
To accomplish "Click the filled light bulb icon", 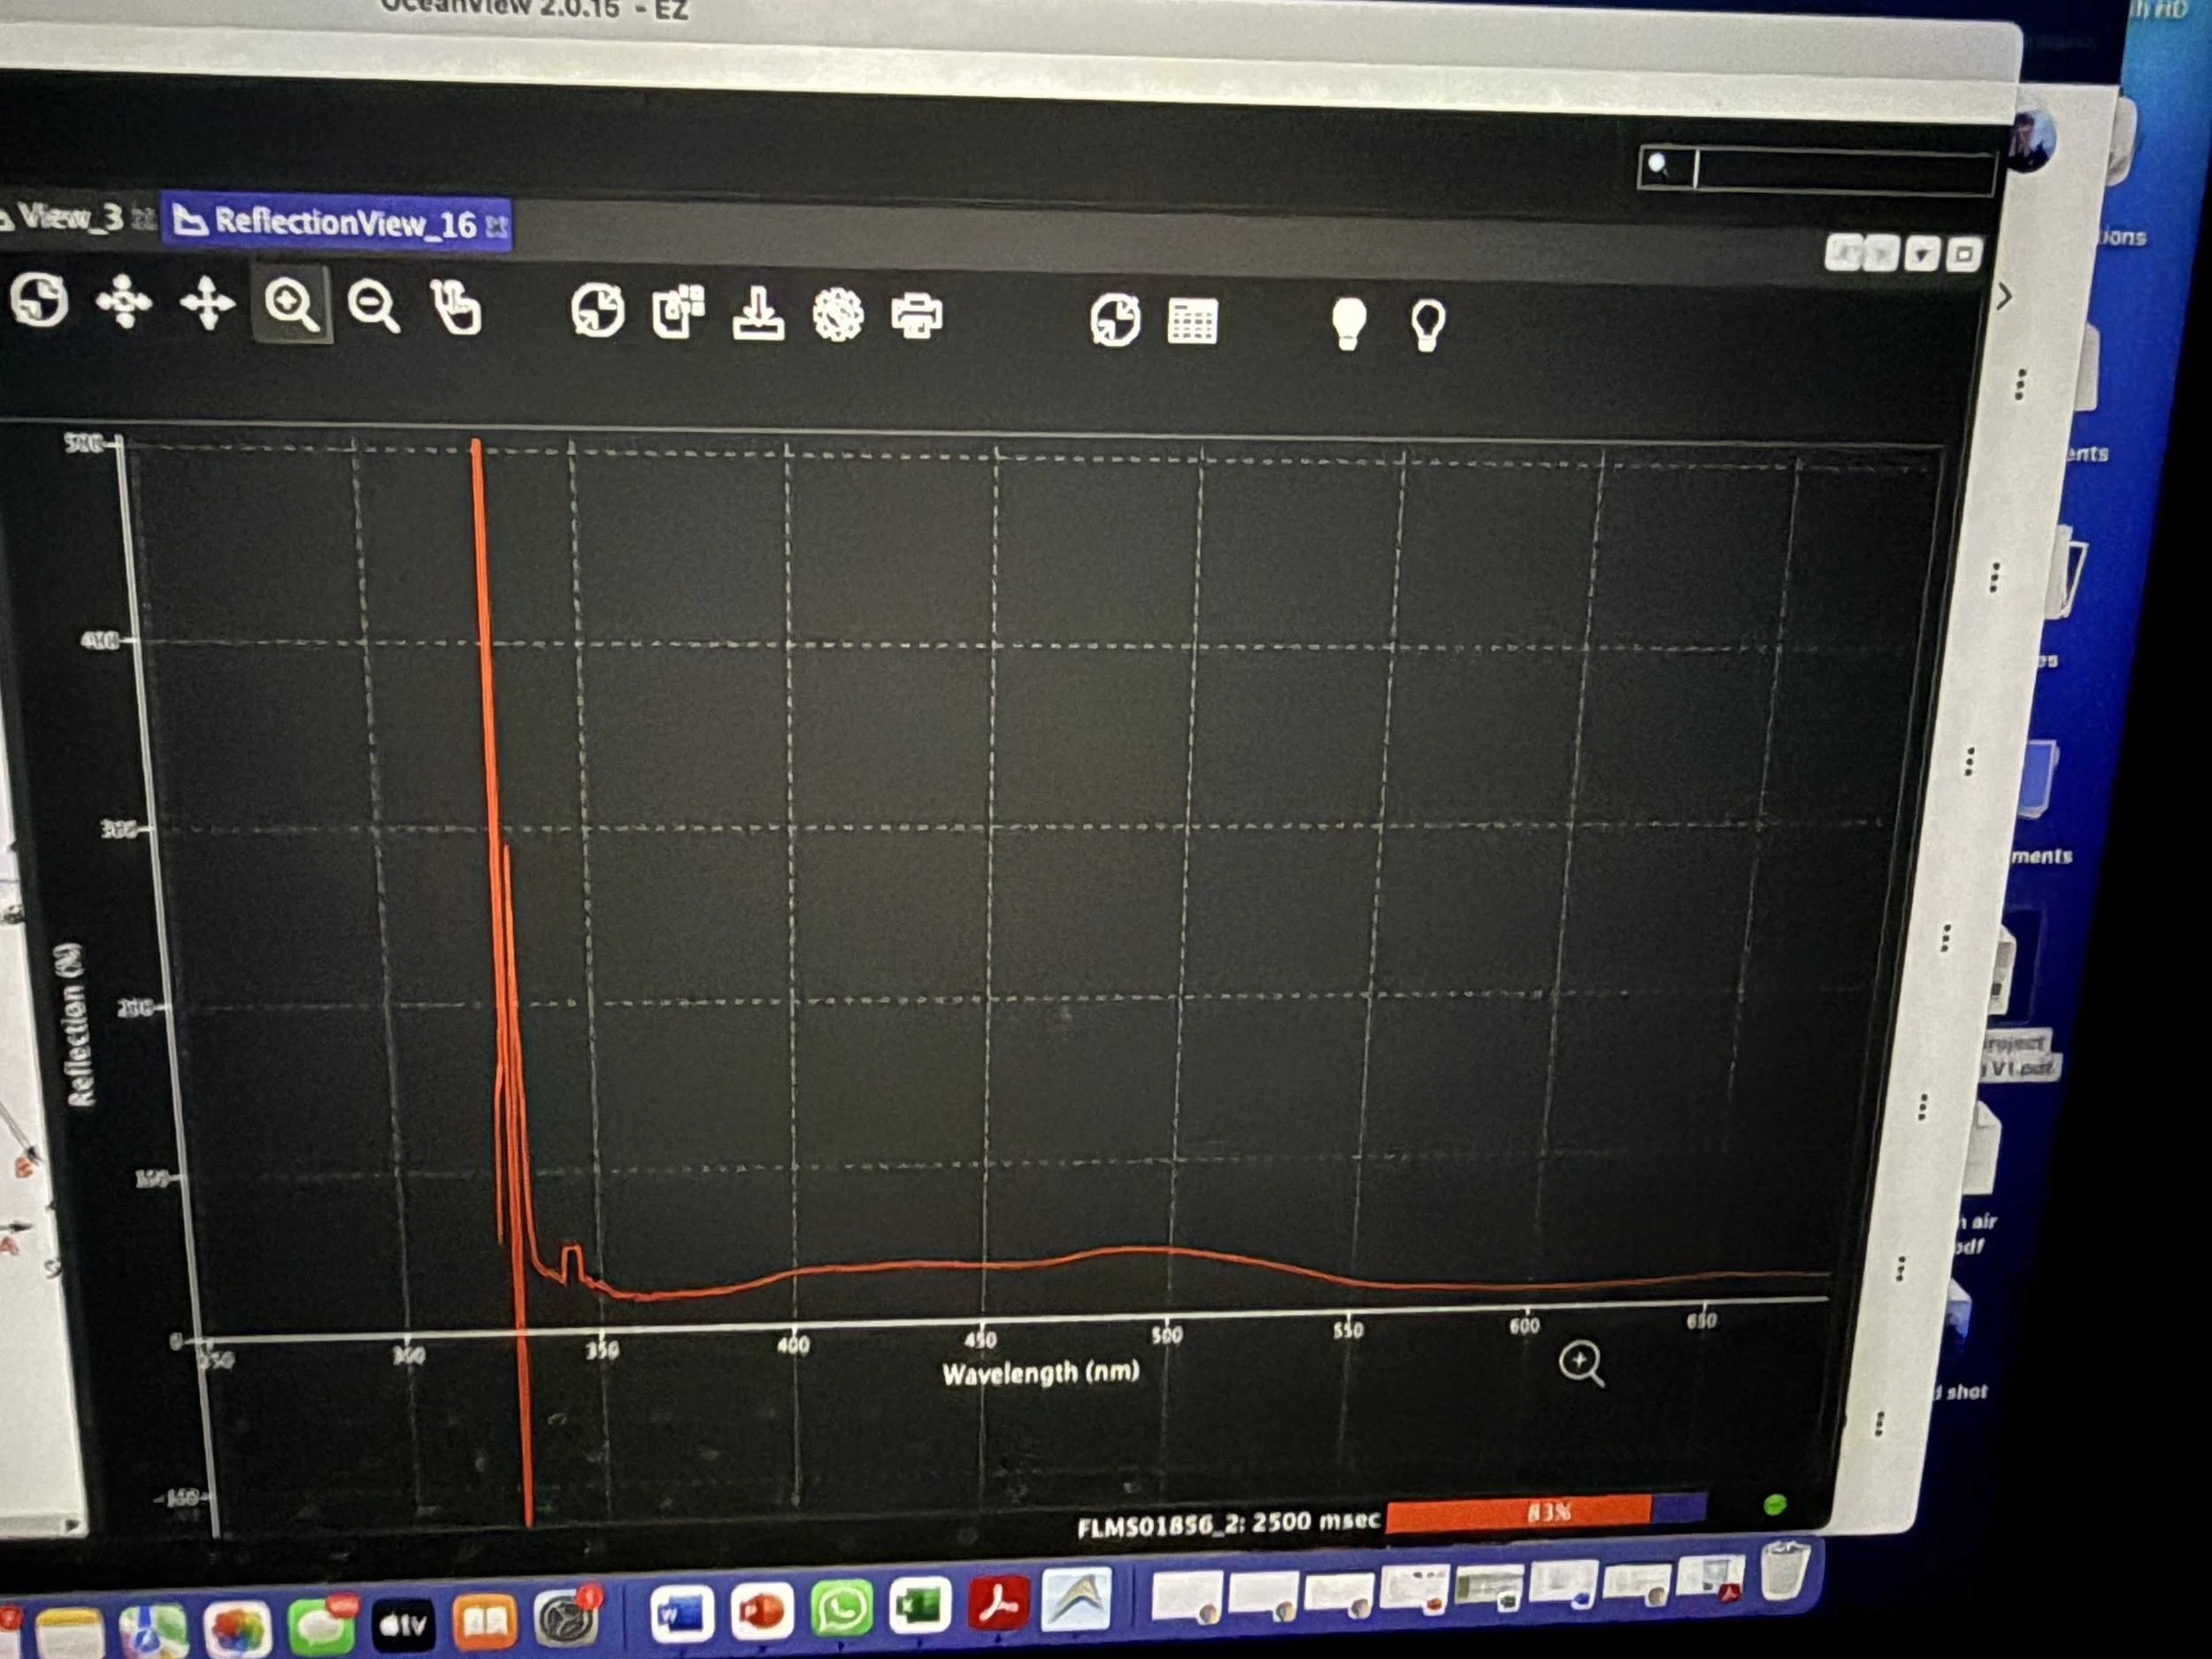I will click(x=1349, y=323).
